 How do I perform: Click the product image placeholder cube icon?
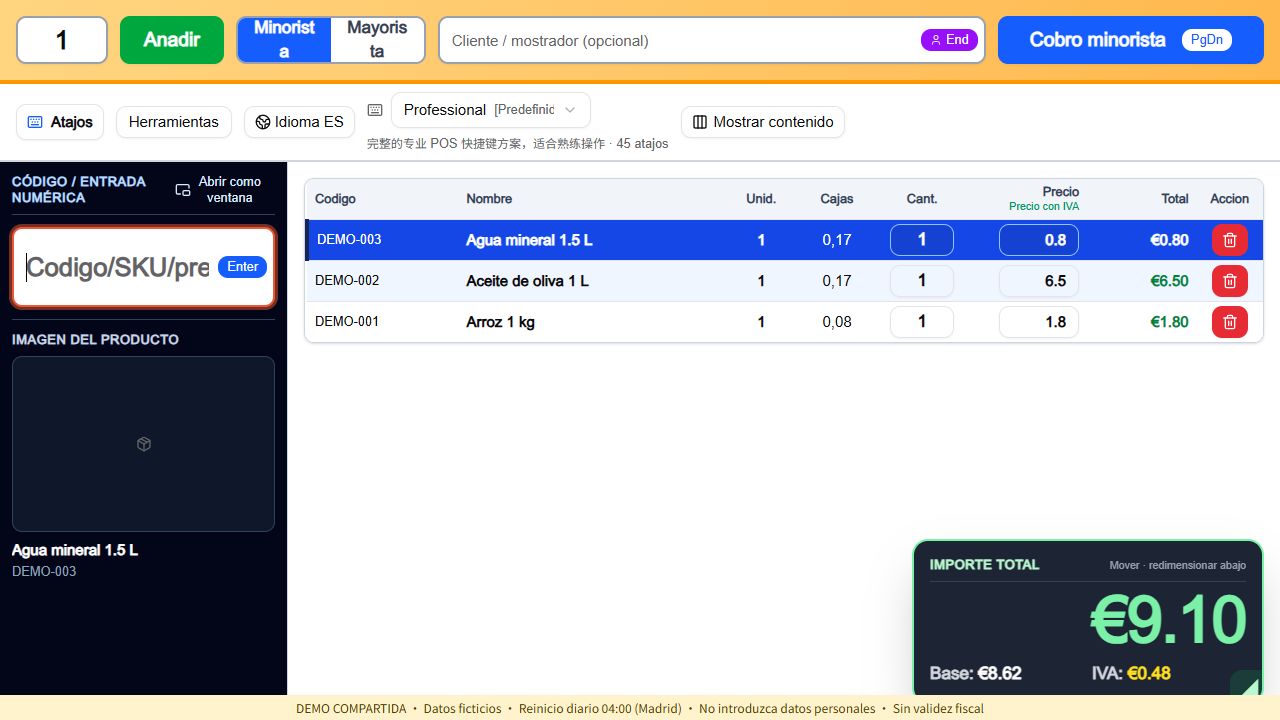[x=144, y=444]
